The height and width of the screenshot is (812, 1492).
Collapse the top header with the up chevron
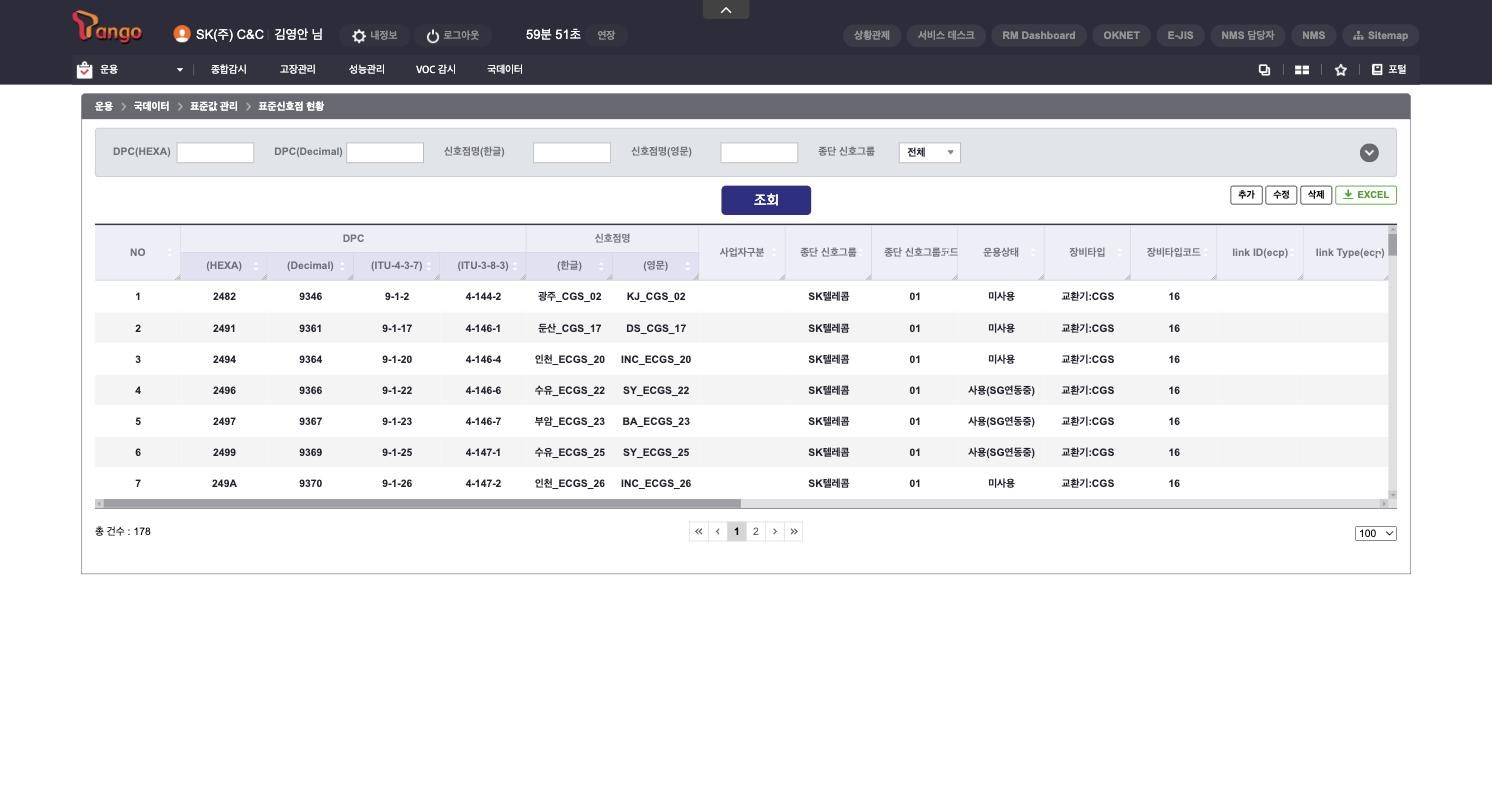[726, 9]
